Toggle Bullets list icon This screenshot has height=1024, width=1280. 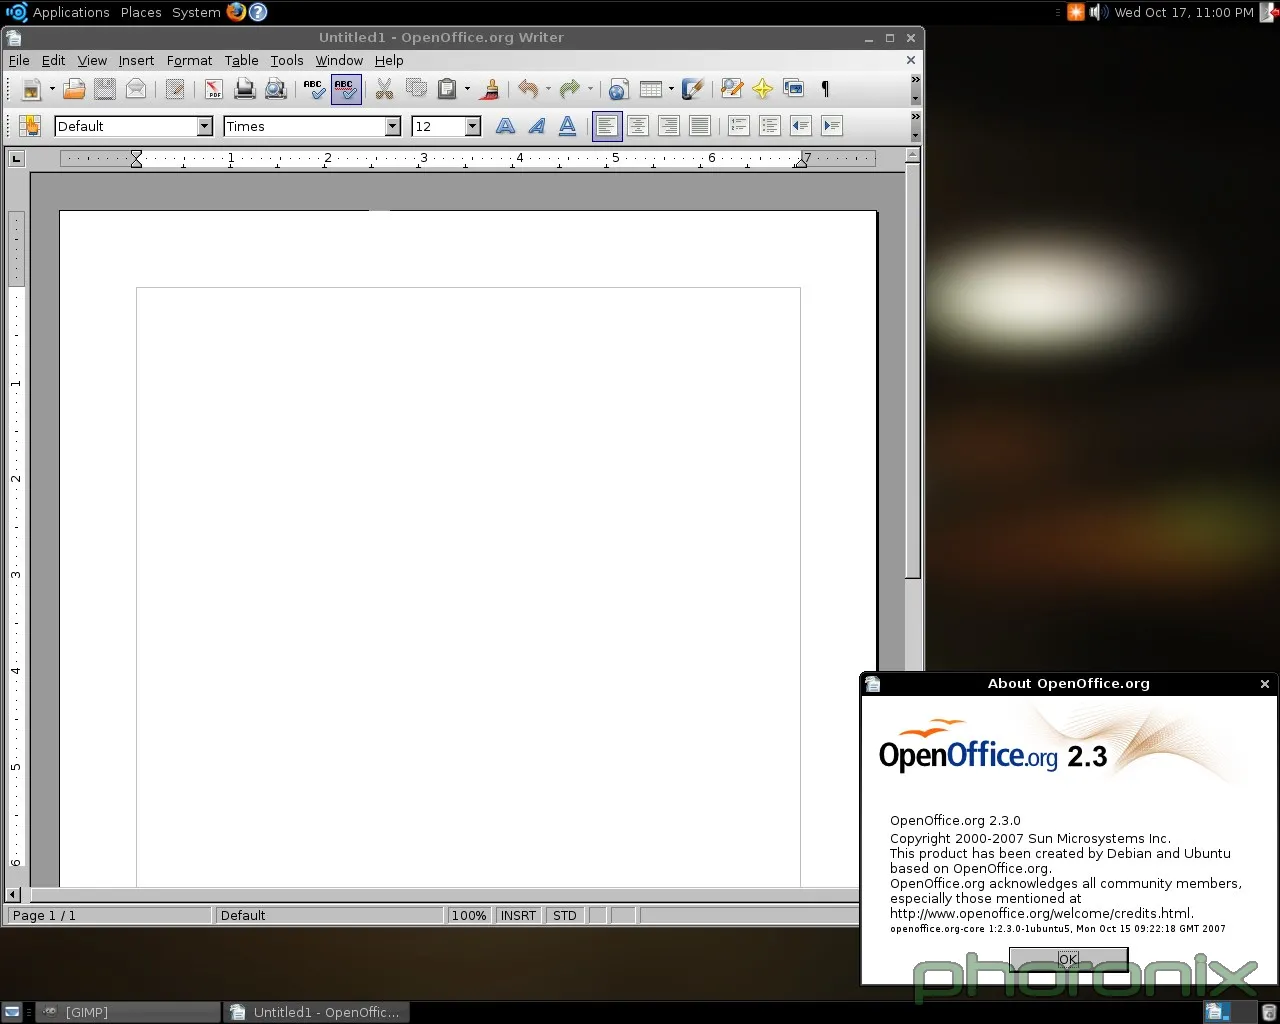coord(770,126)
